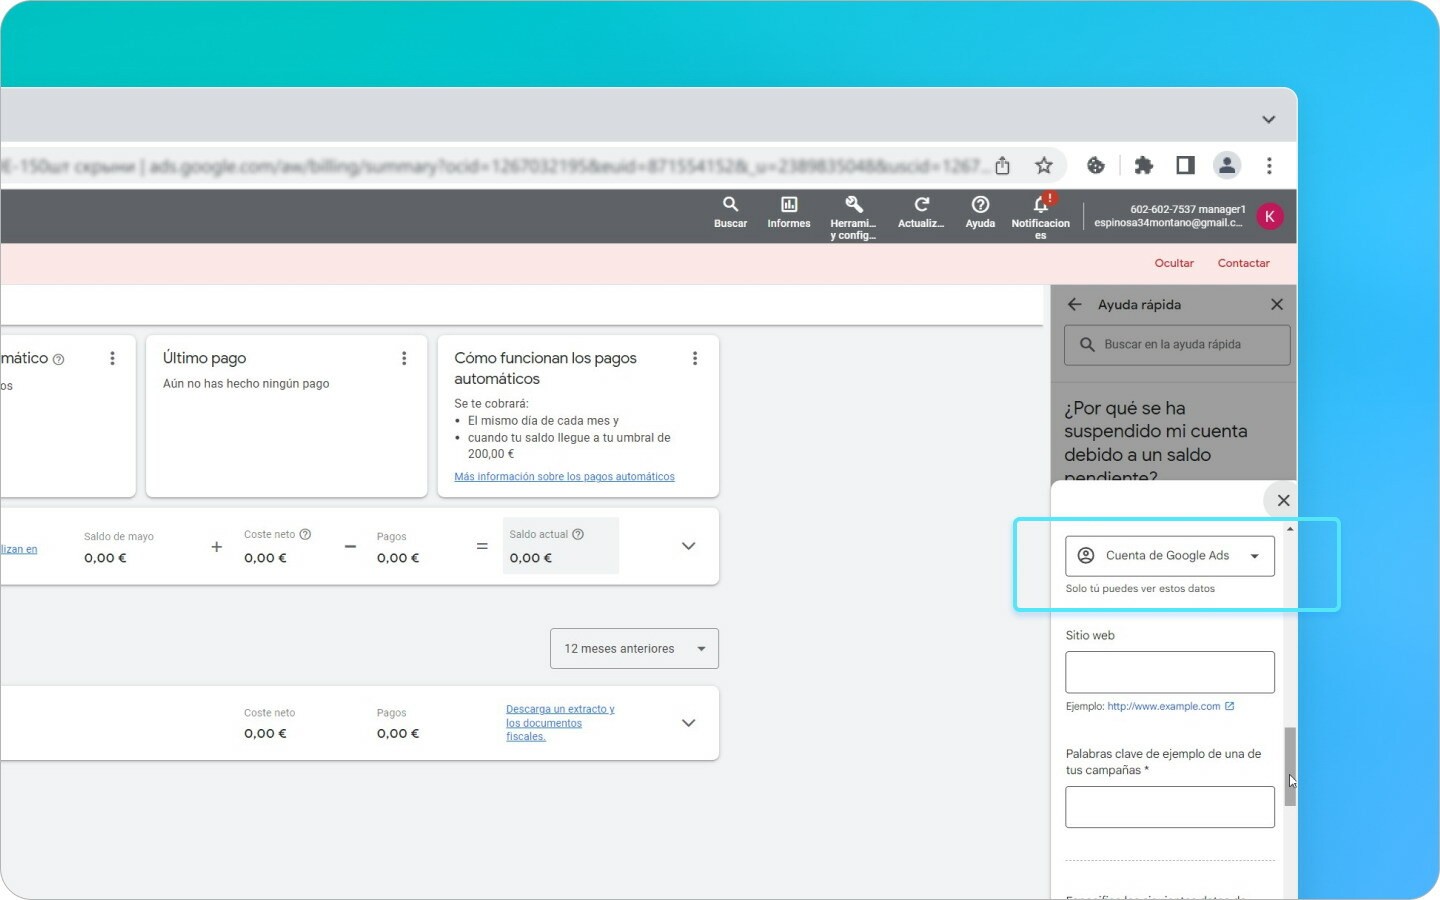This screenshot has height=900, width=1440.
Task: Click 'Aún no has hecho ningún pago'
Action: [246, 384]
